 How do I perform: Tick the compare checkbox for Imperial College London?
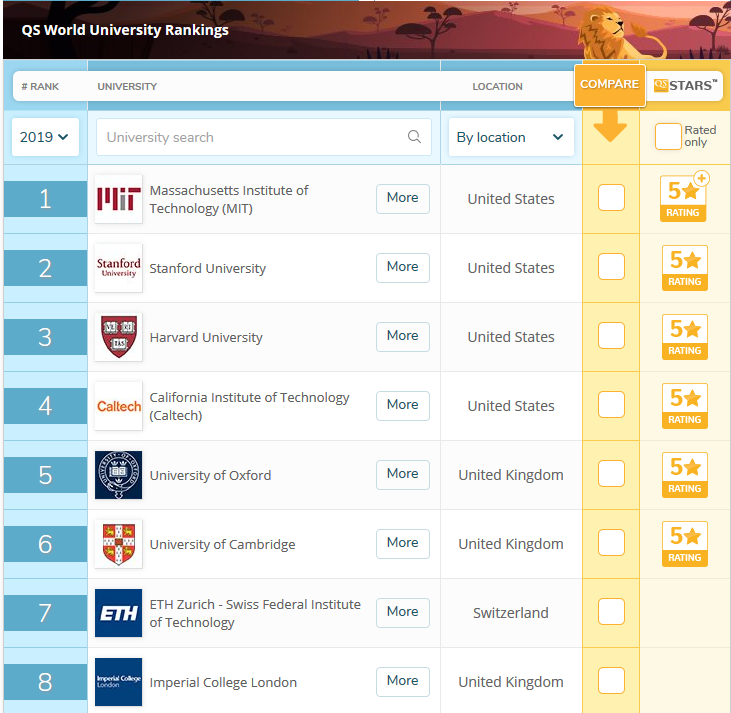(611, 681)
